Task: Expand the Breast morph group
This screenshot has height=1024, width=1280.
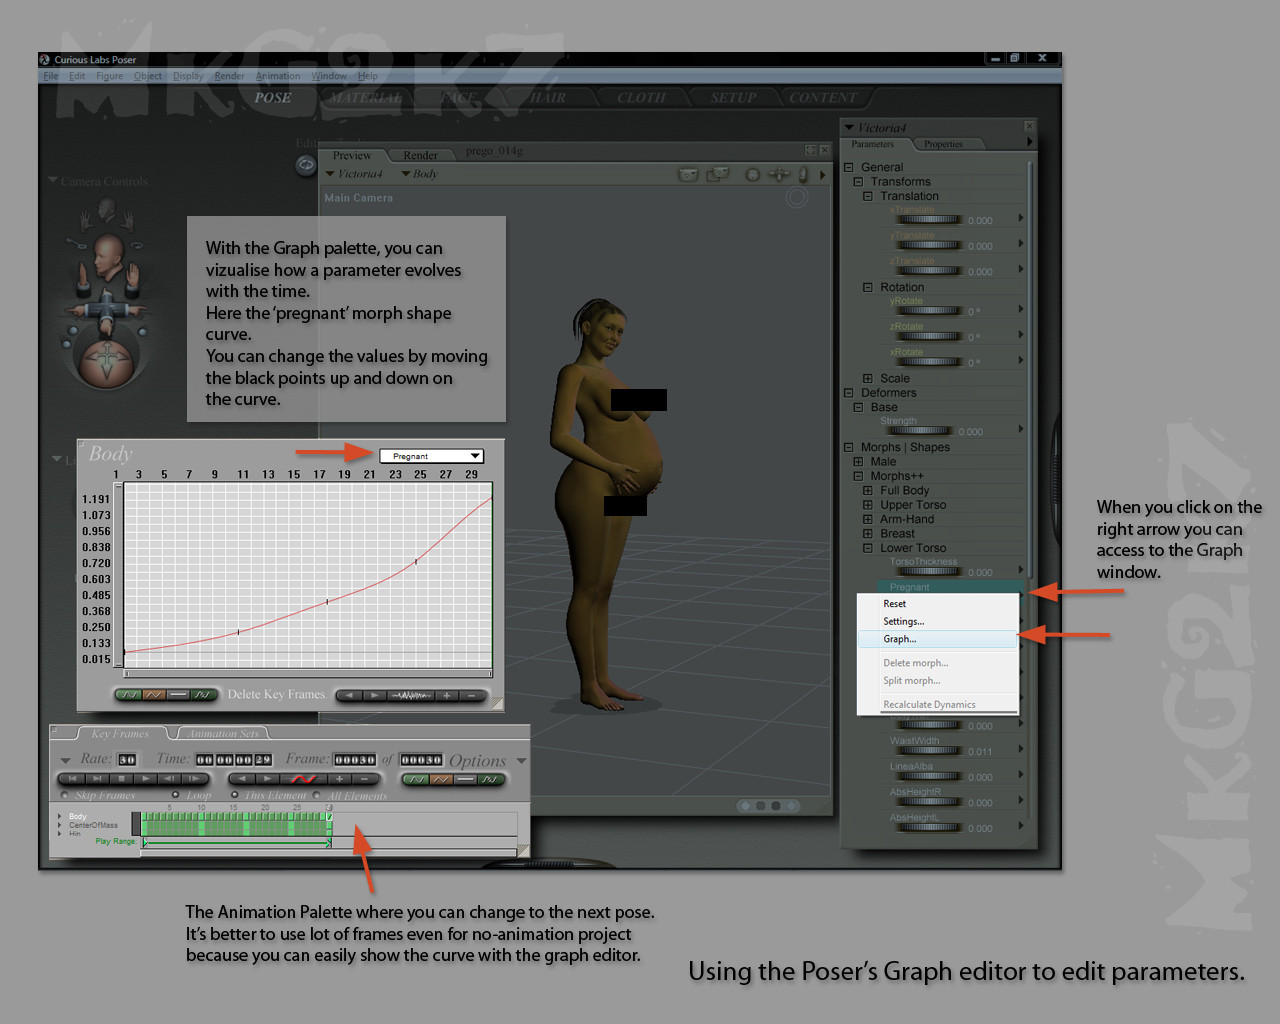Action: point(868,534)
